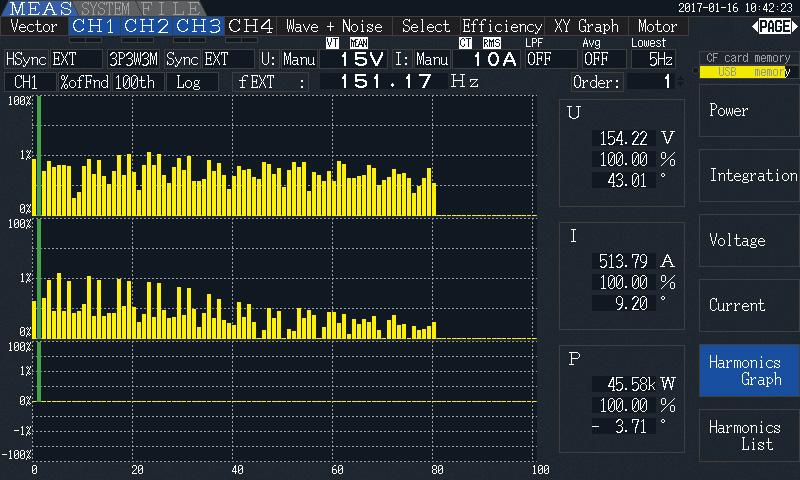Adjust the Order stepper arrows

click(x=680, y=82)
